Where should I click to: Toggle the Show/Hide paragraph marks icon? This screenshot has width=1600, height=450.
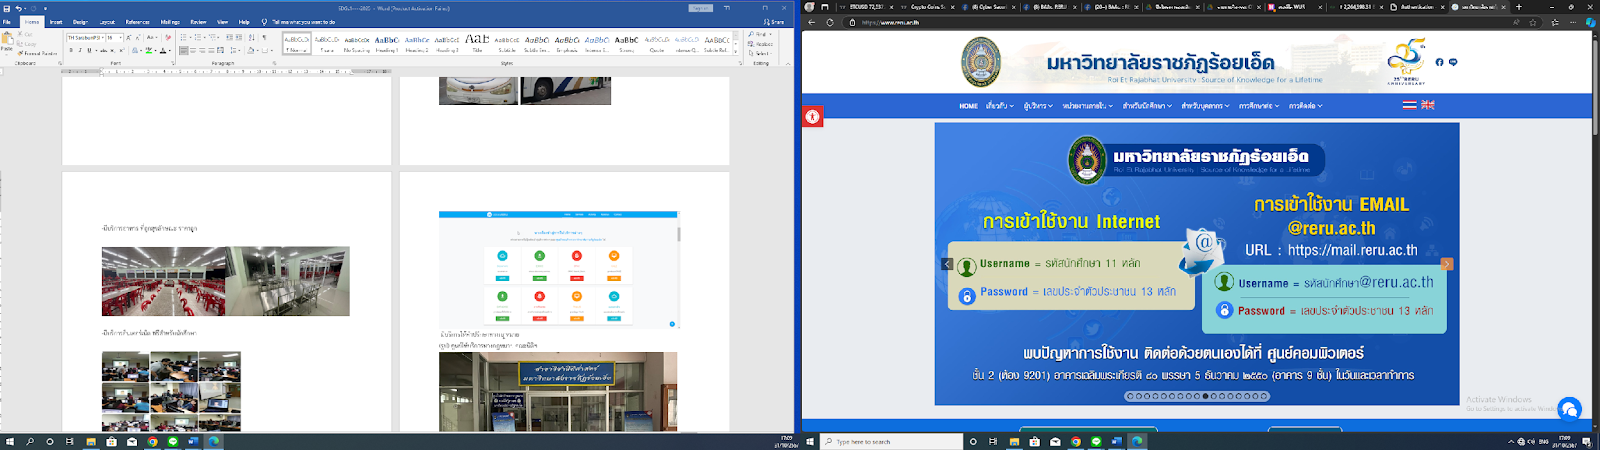coord(264,37)
